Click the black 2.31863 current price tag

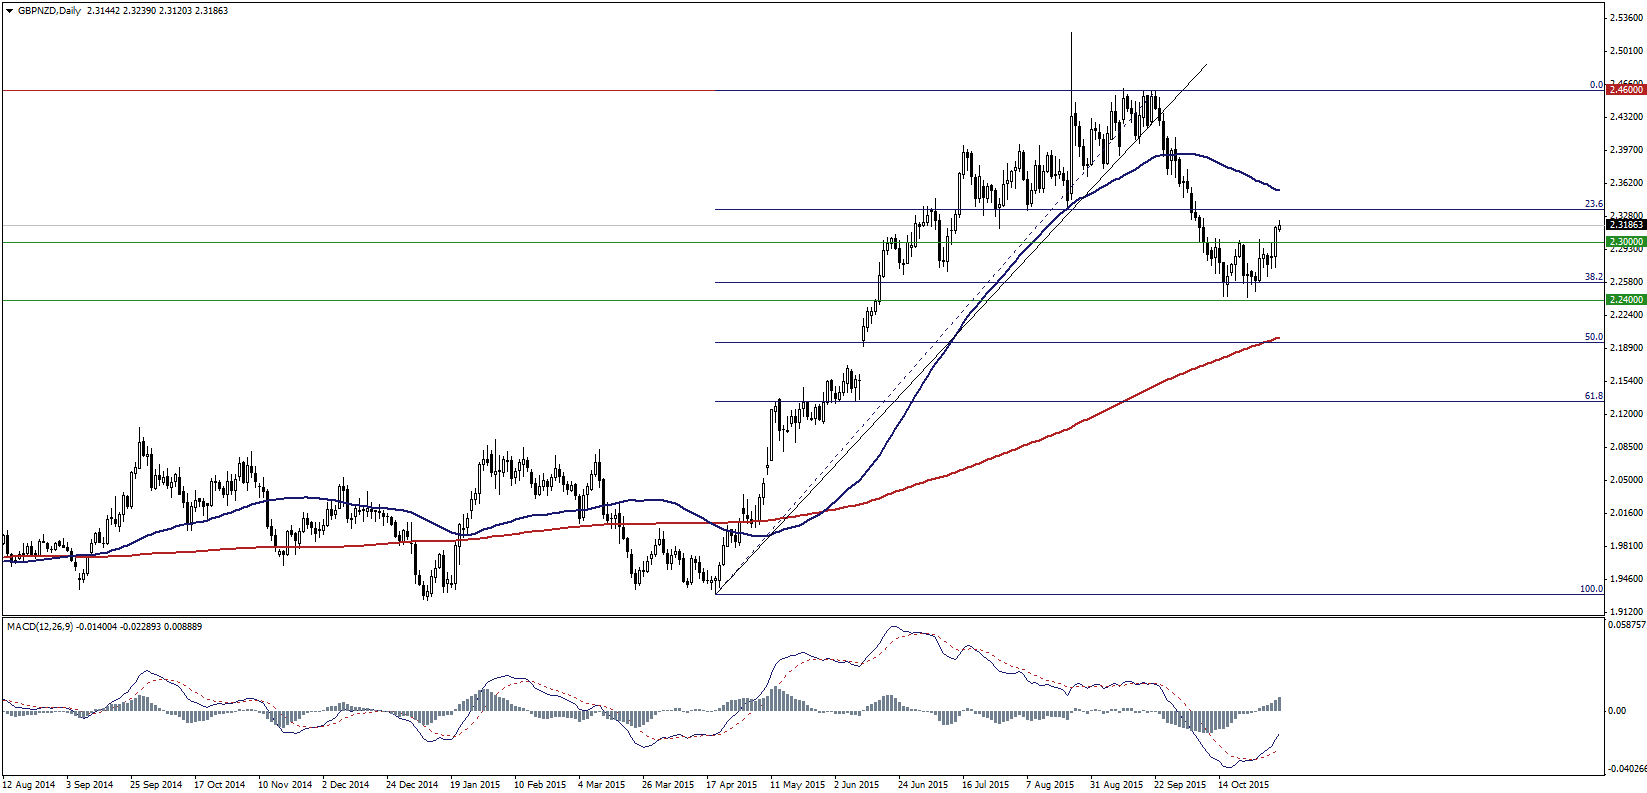pos(1625,225)
